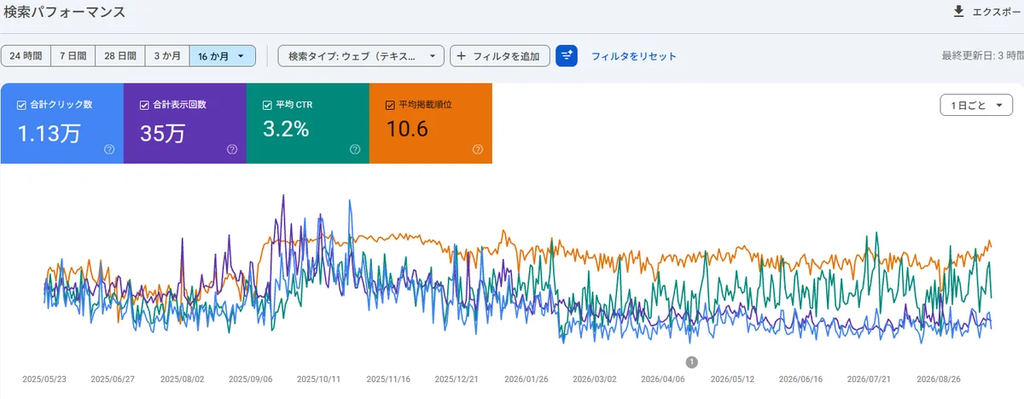This screenshot has height=399, width=1024.
Task: Click the 検索パフォーマンス heading
Action: [64, 12]
